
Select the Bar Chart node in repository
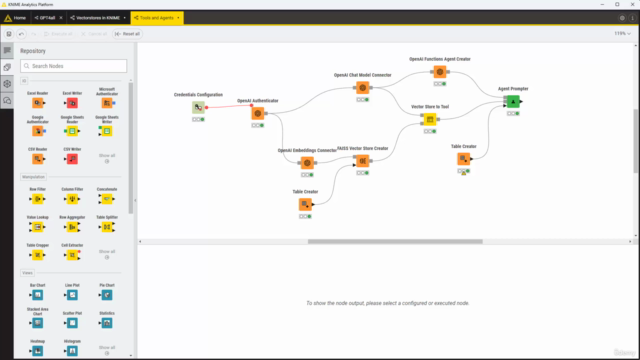tap(38, 295)
